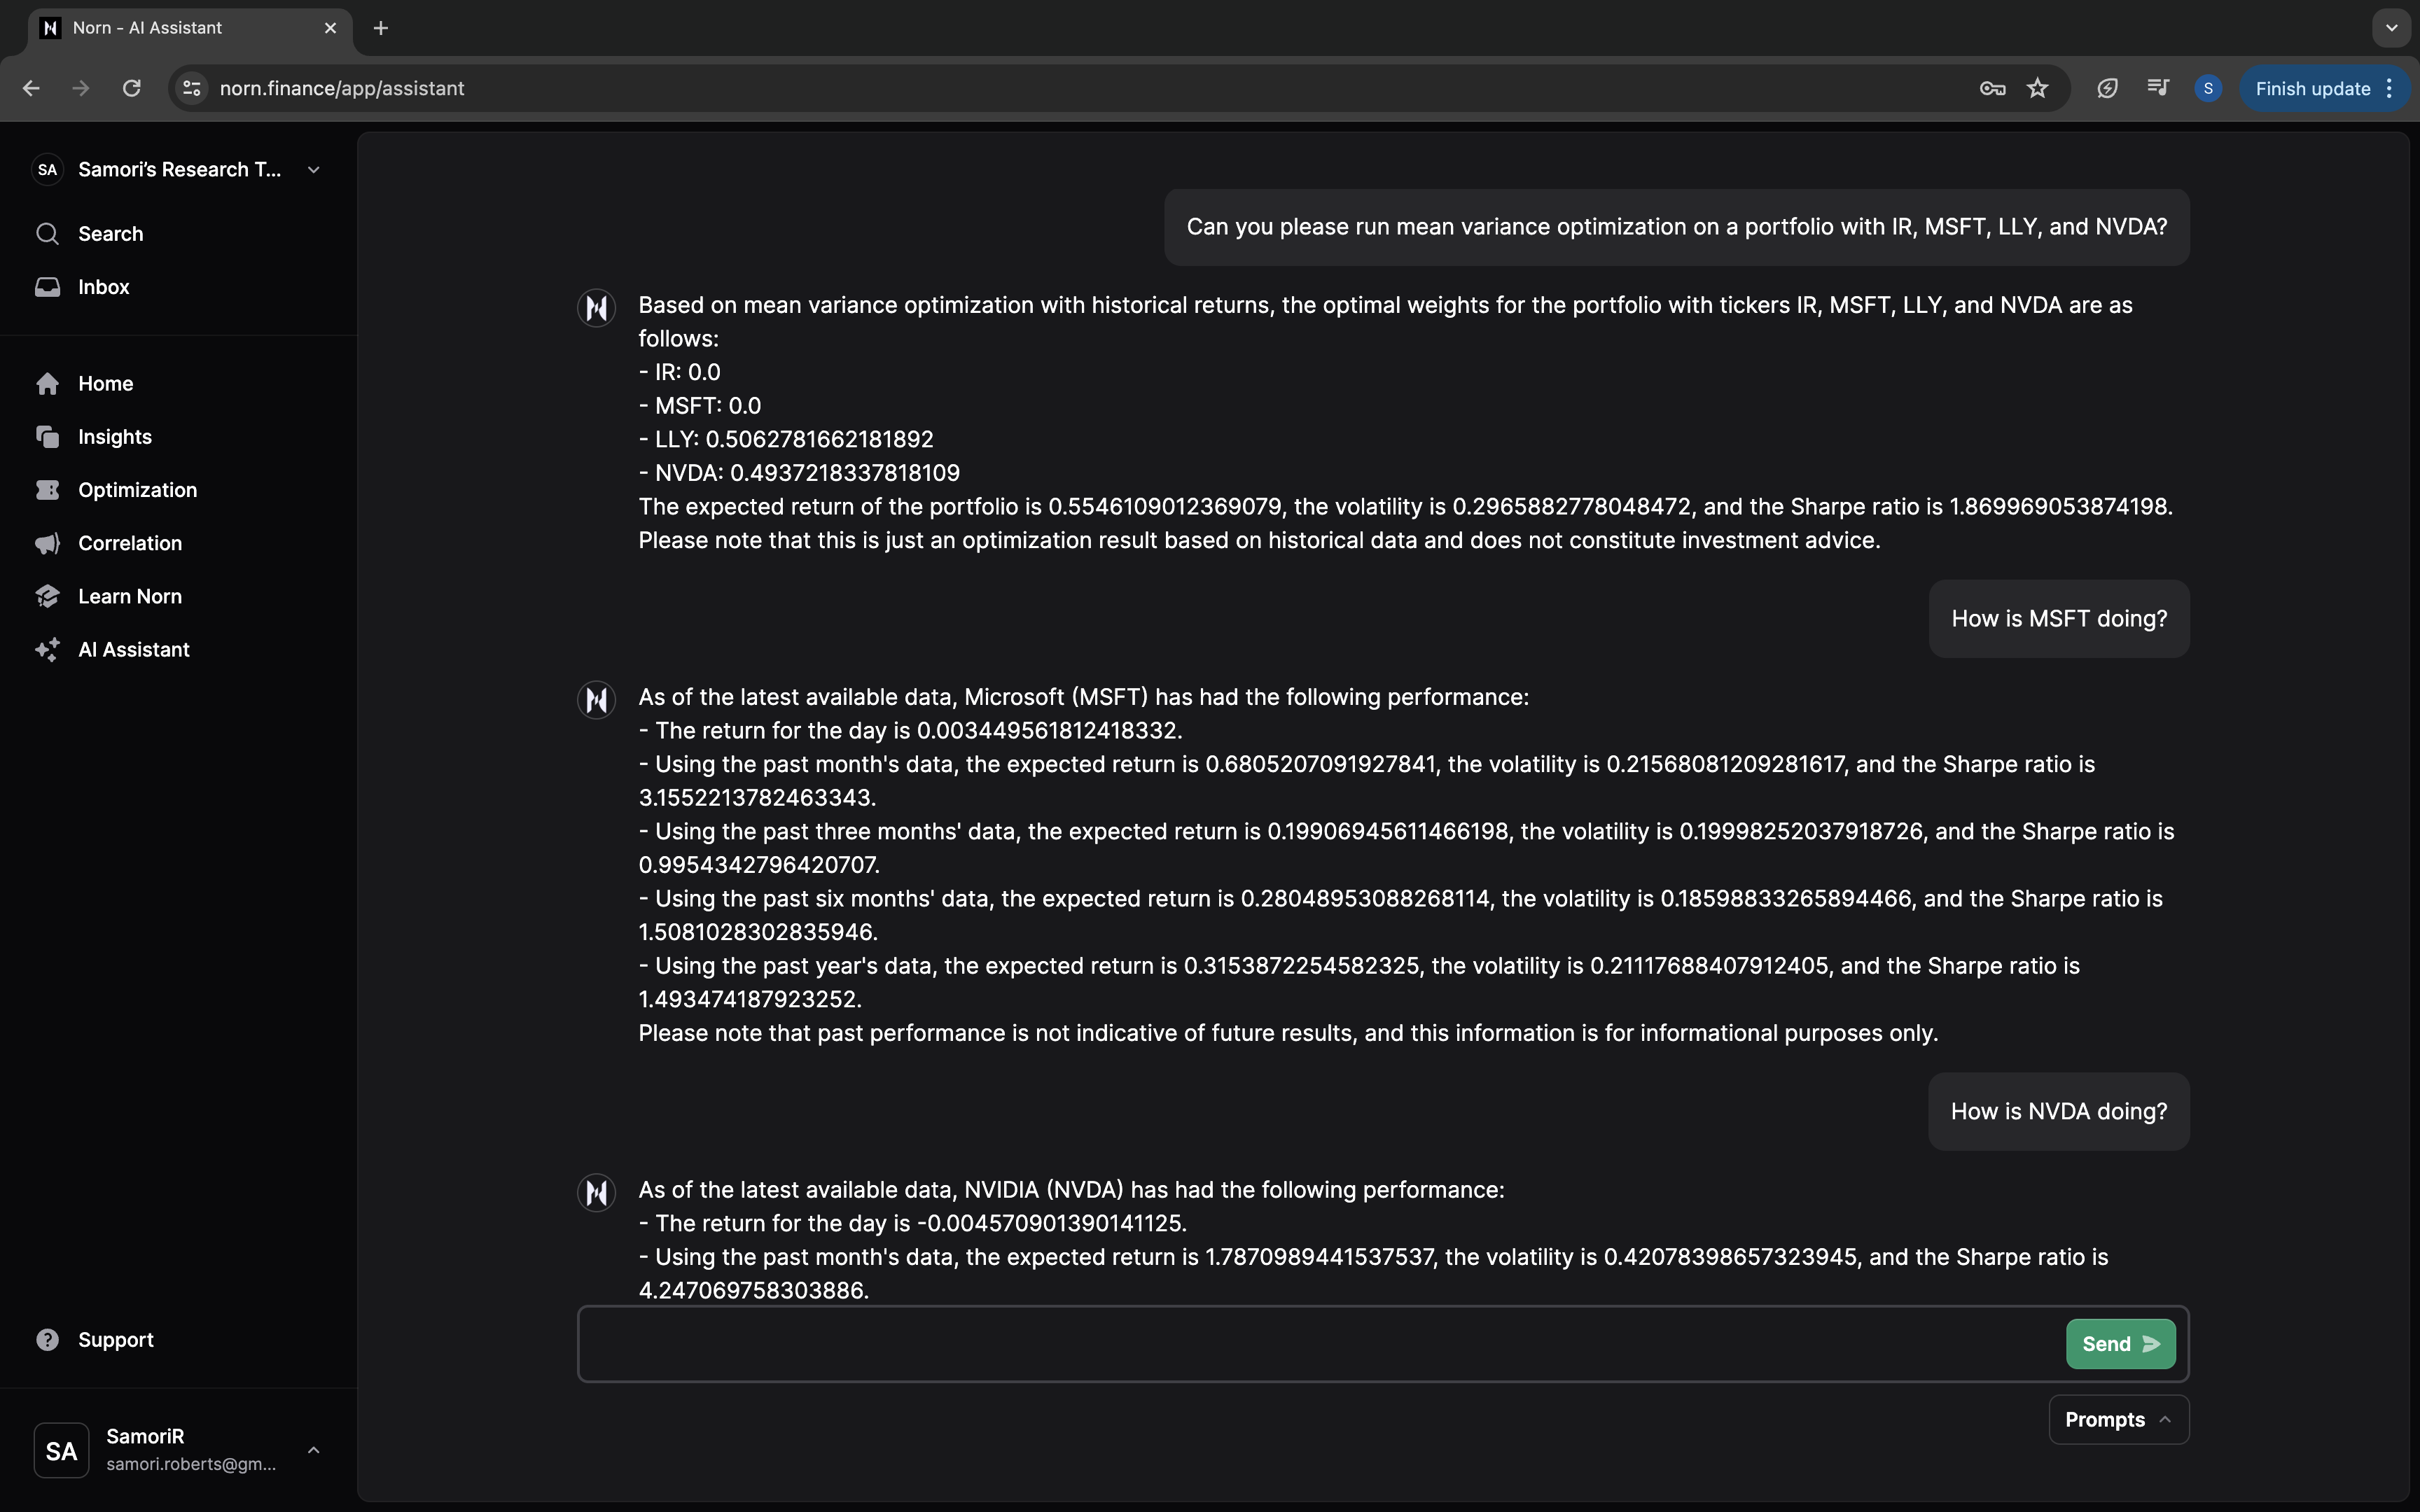Open Learn Norn graduation cap icon
The width and height of the screenshot is (2420, 1512).
(x=47, y=596)
